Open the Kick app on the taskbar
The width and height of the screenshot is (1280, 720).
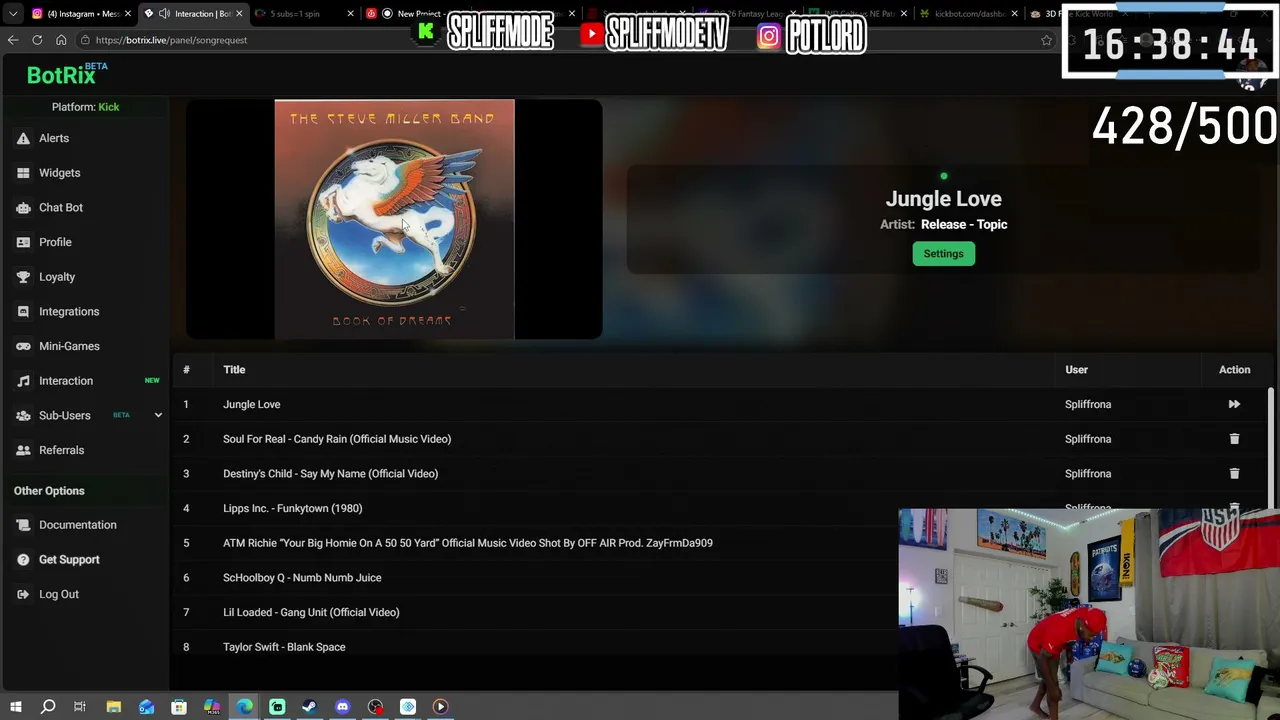[x=277, y=707]
